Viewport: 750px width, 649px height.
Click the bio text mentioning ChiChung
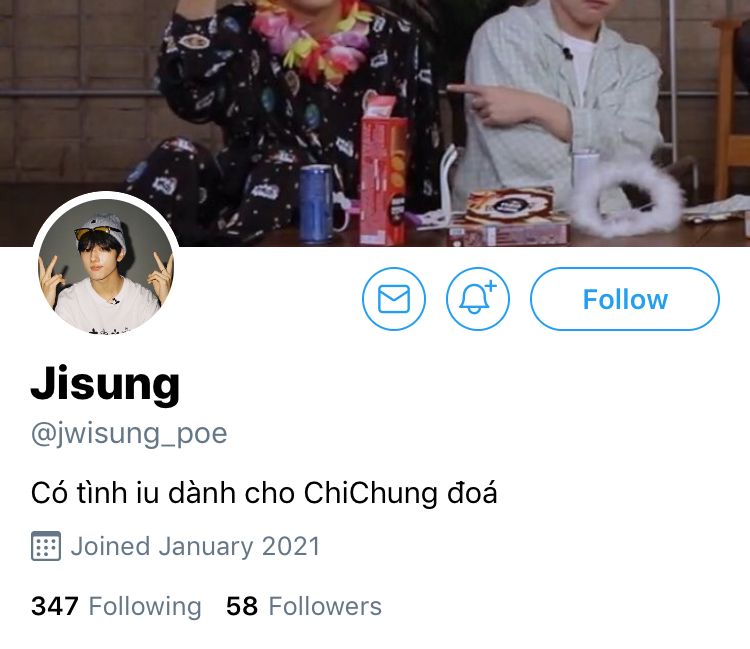[x=264, y=493]
